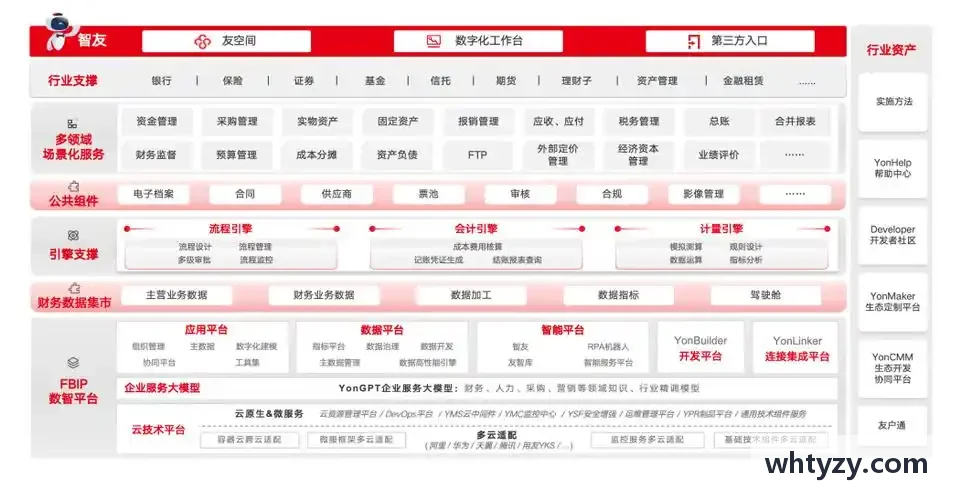Select 基金 in the 行业支撑 row
Viewport: 961px width, 500px height.
point(375,81)
